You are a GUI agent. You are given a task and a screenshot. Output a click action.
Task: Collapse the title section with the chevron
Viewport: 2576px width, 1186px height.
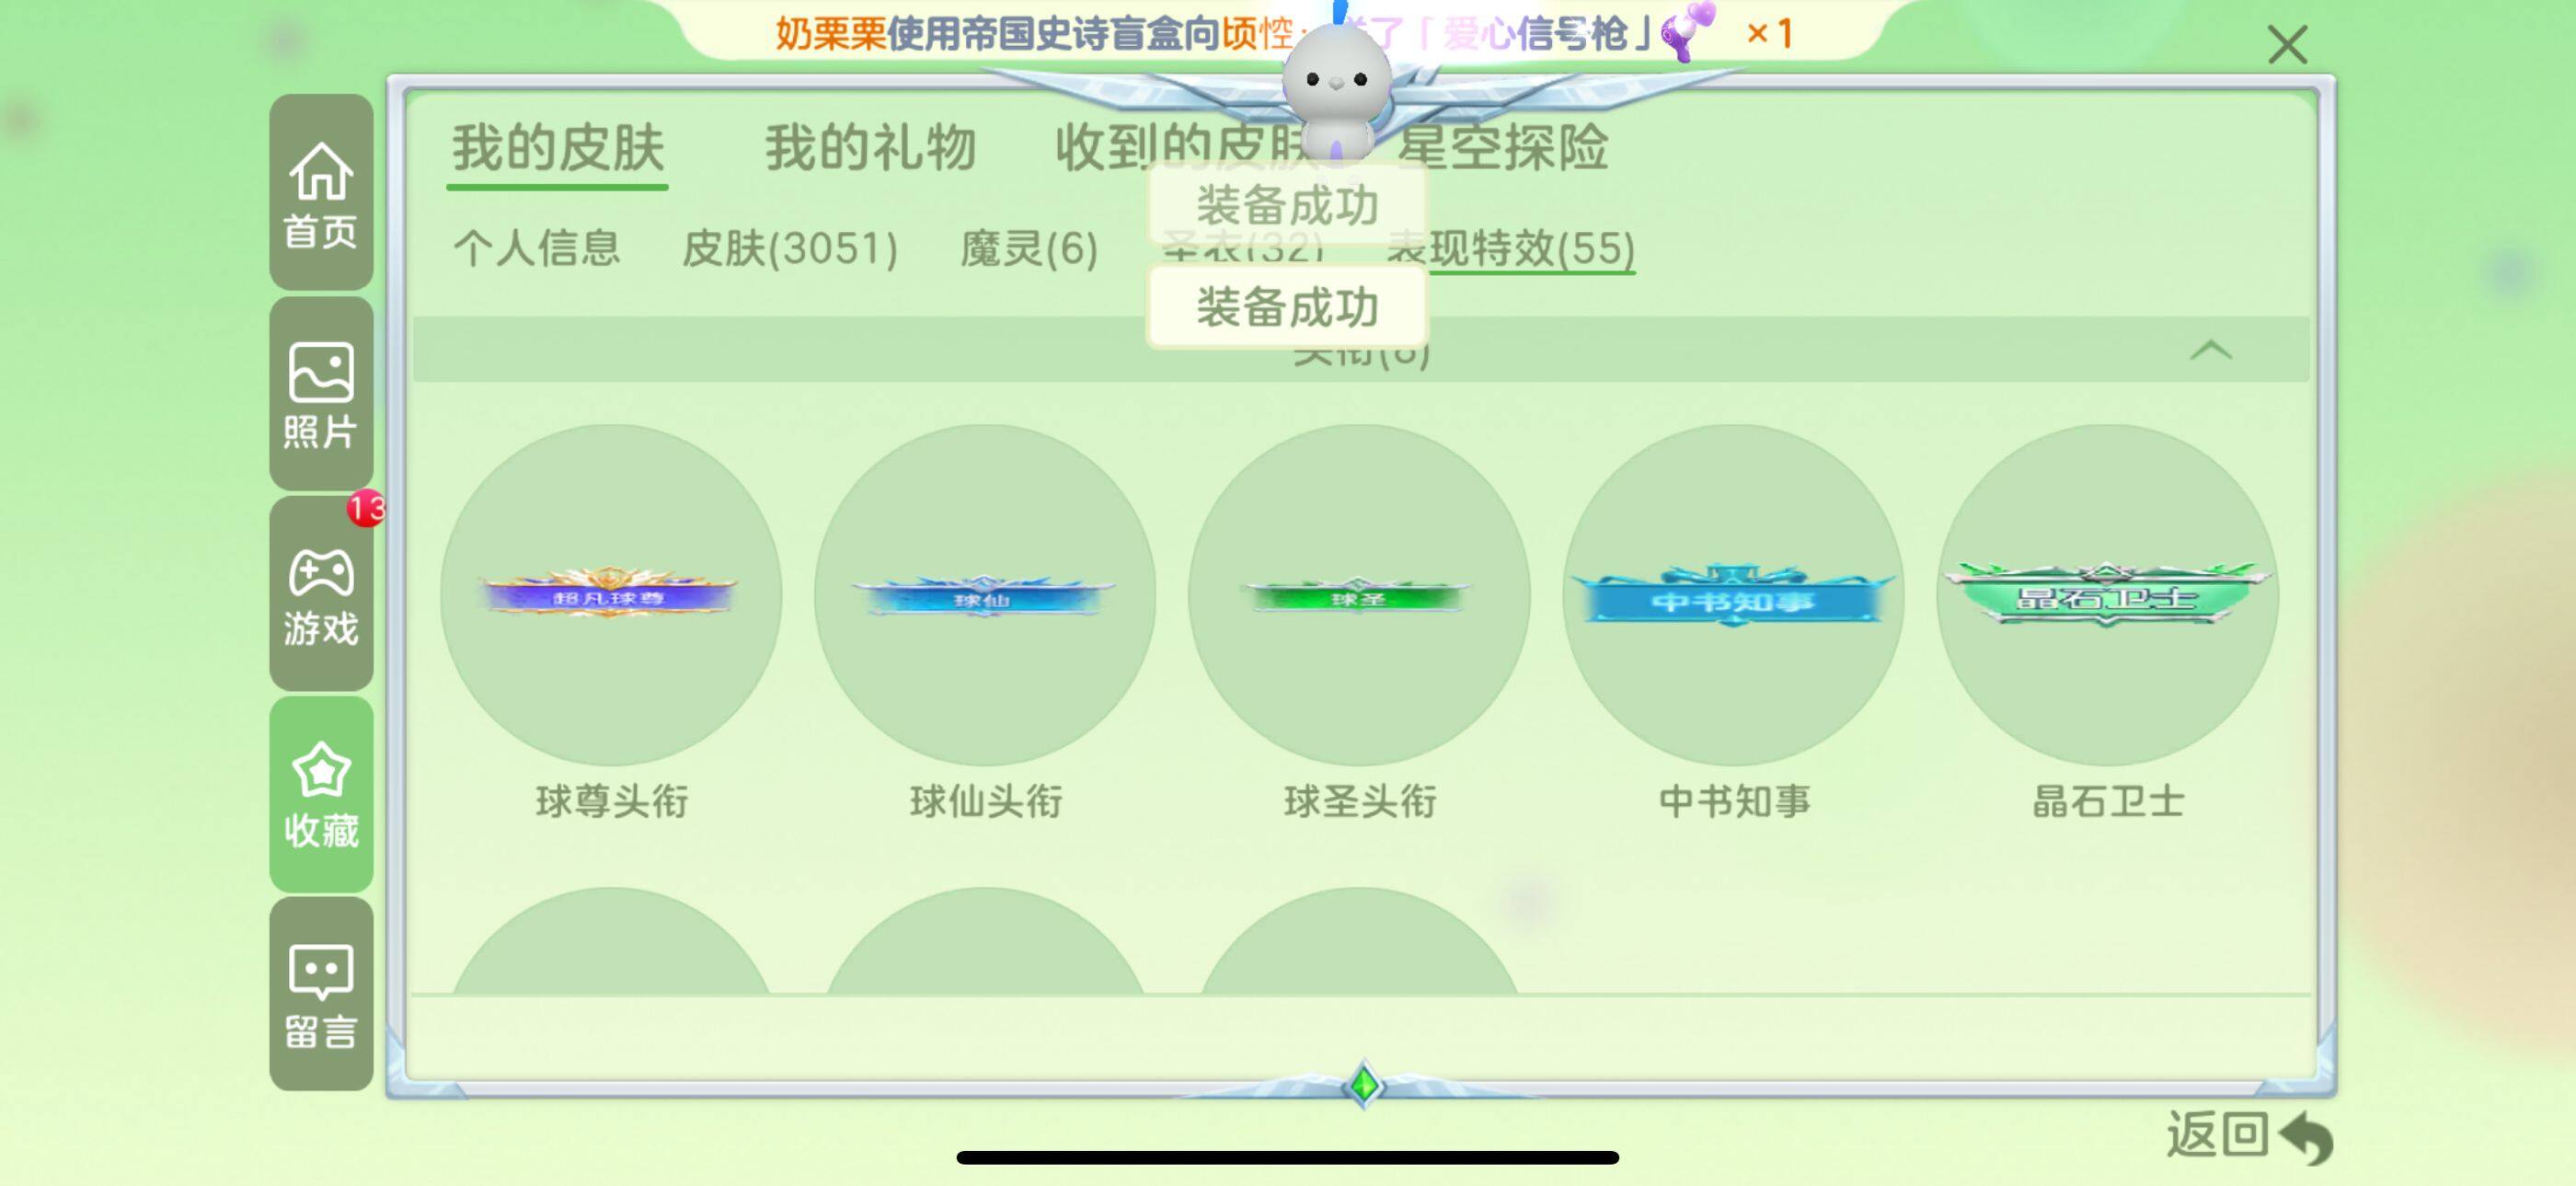[x=2210, y=350]
